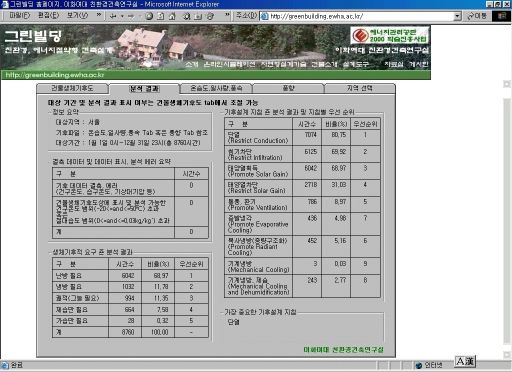
Task: Click the browser Back arrow button
Action: pos(113,16)
